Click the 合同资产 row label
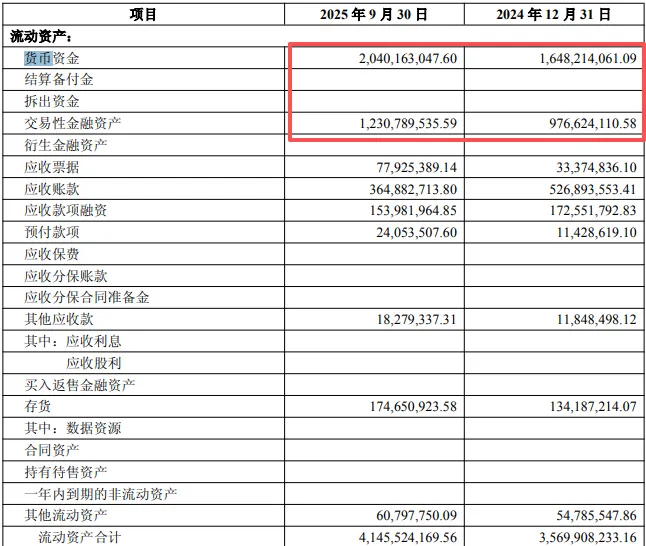646x546 pixels. click(51, 450)
